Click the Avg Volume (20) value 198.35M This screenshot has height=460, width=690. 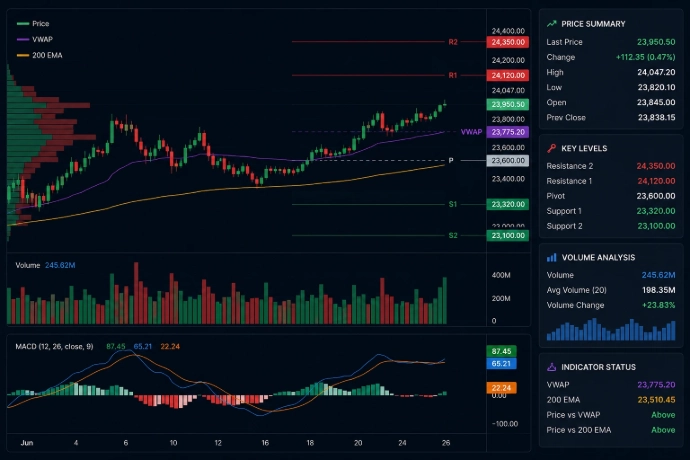pyautogui.click(x=658, y=290)
